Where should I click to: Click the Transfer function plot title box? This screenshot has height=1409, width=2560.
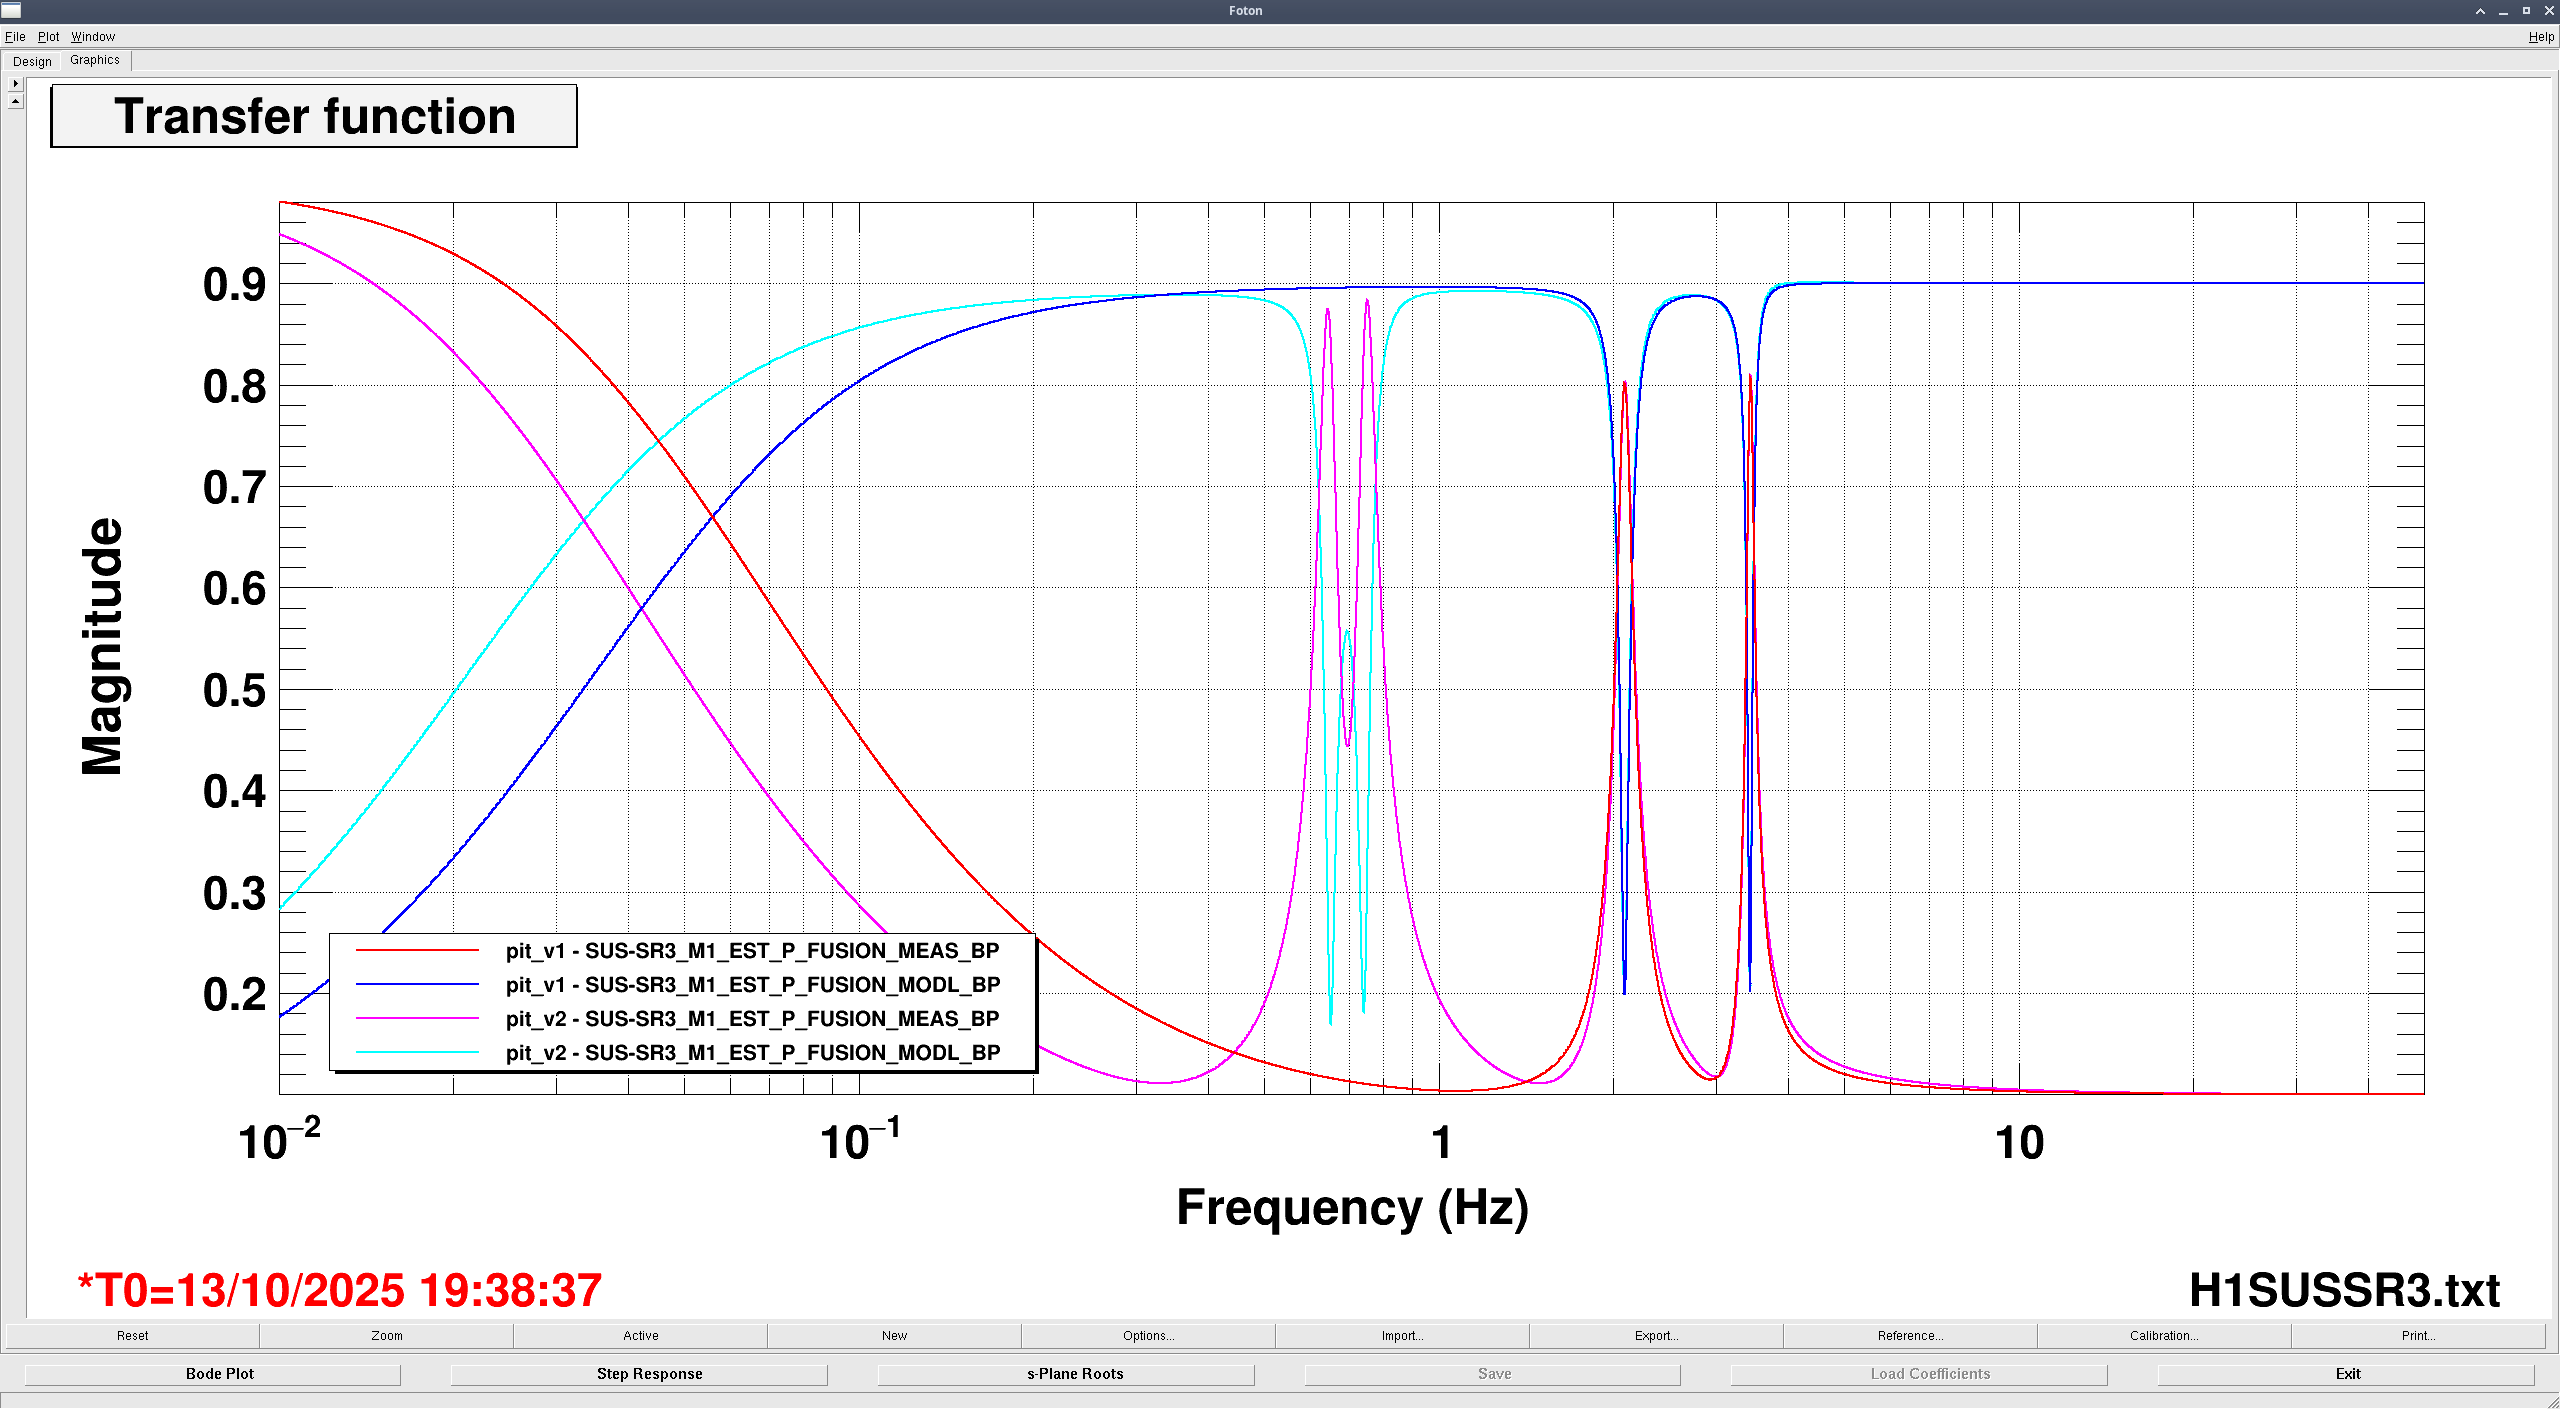[314, 116]
